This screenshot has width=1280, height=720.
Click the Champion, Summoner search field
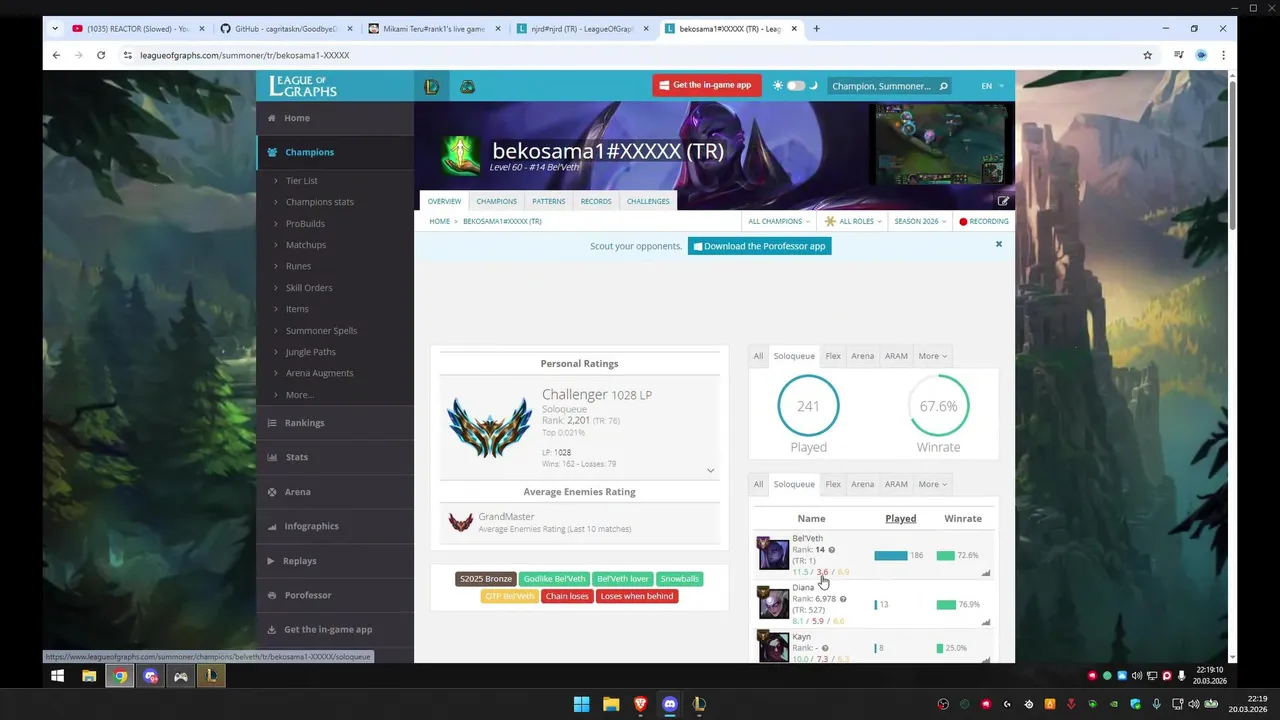click(882, 86)
